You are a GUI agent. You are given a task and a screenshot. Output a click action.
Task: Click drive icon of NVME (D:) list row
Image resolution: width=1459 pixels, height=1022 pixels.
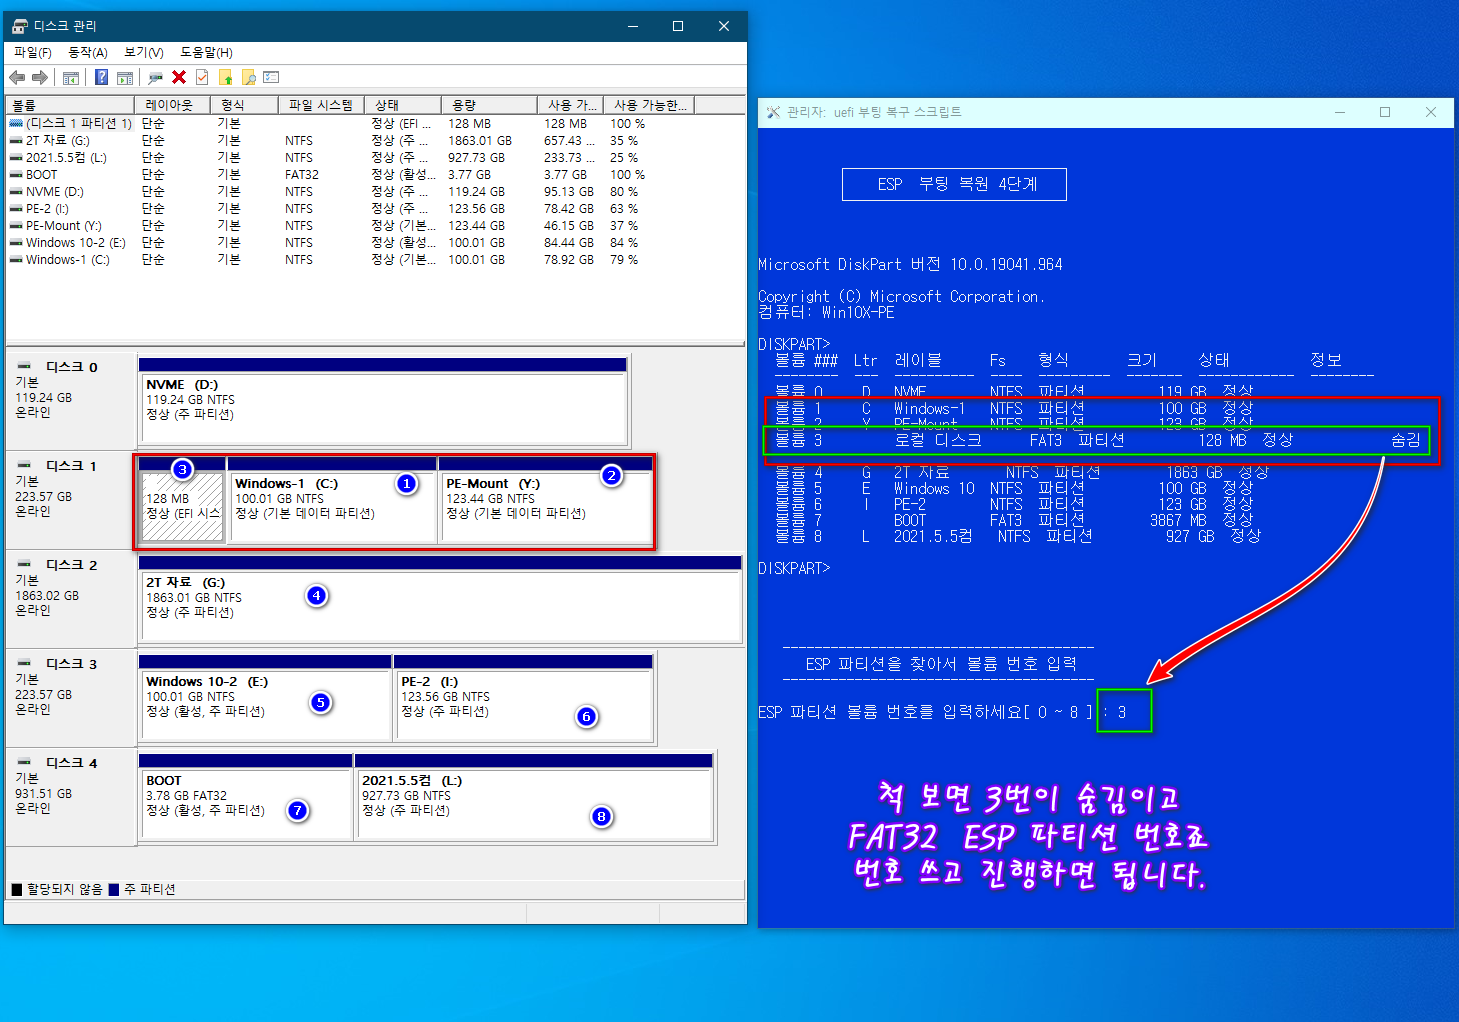coord(16,191)
